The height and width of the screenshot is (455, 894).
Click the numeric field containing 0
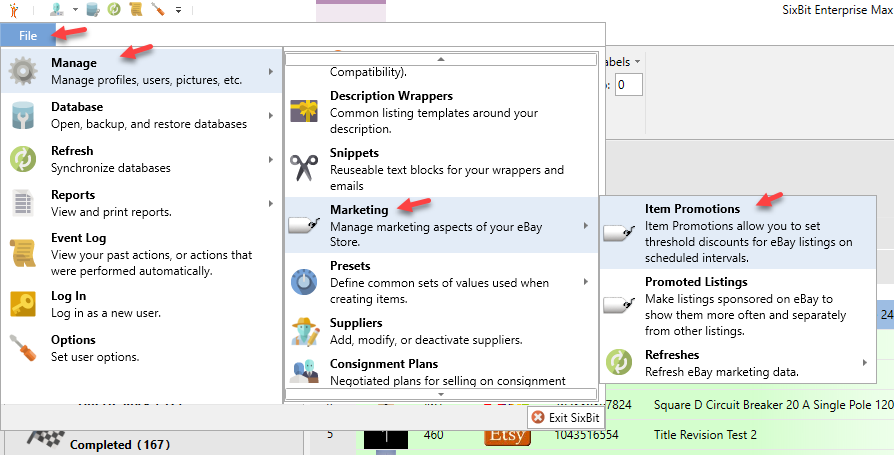pos(629,84)
